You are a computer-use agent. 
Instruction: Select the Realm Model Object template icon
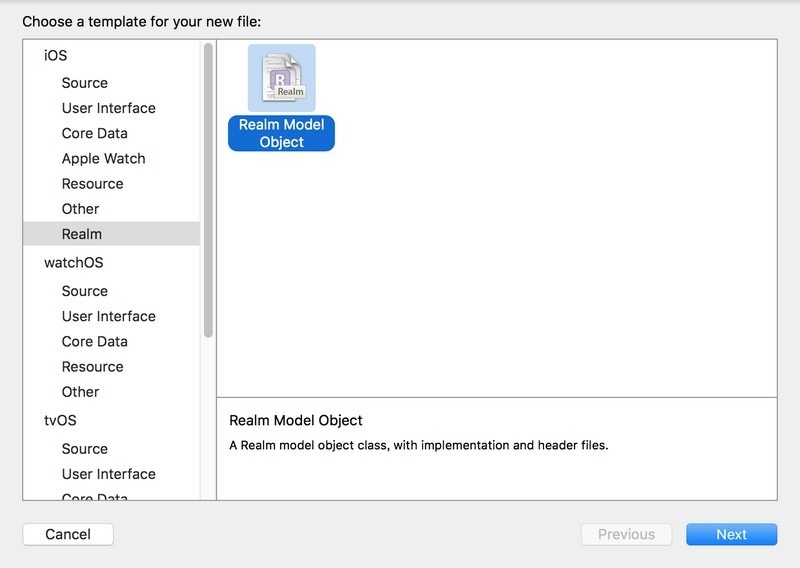tap(282, 78)
